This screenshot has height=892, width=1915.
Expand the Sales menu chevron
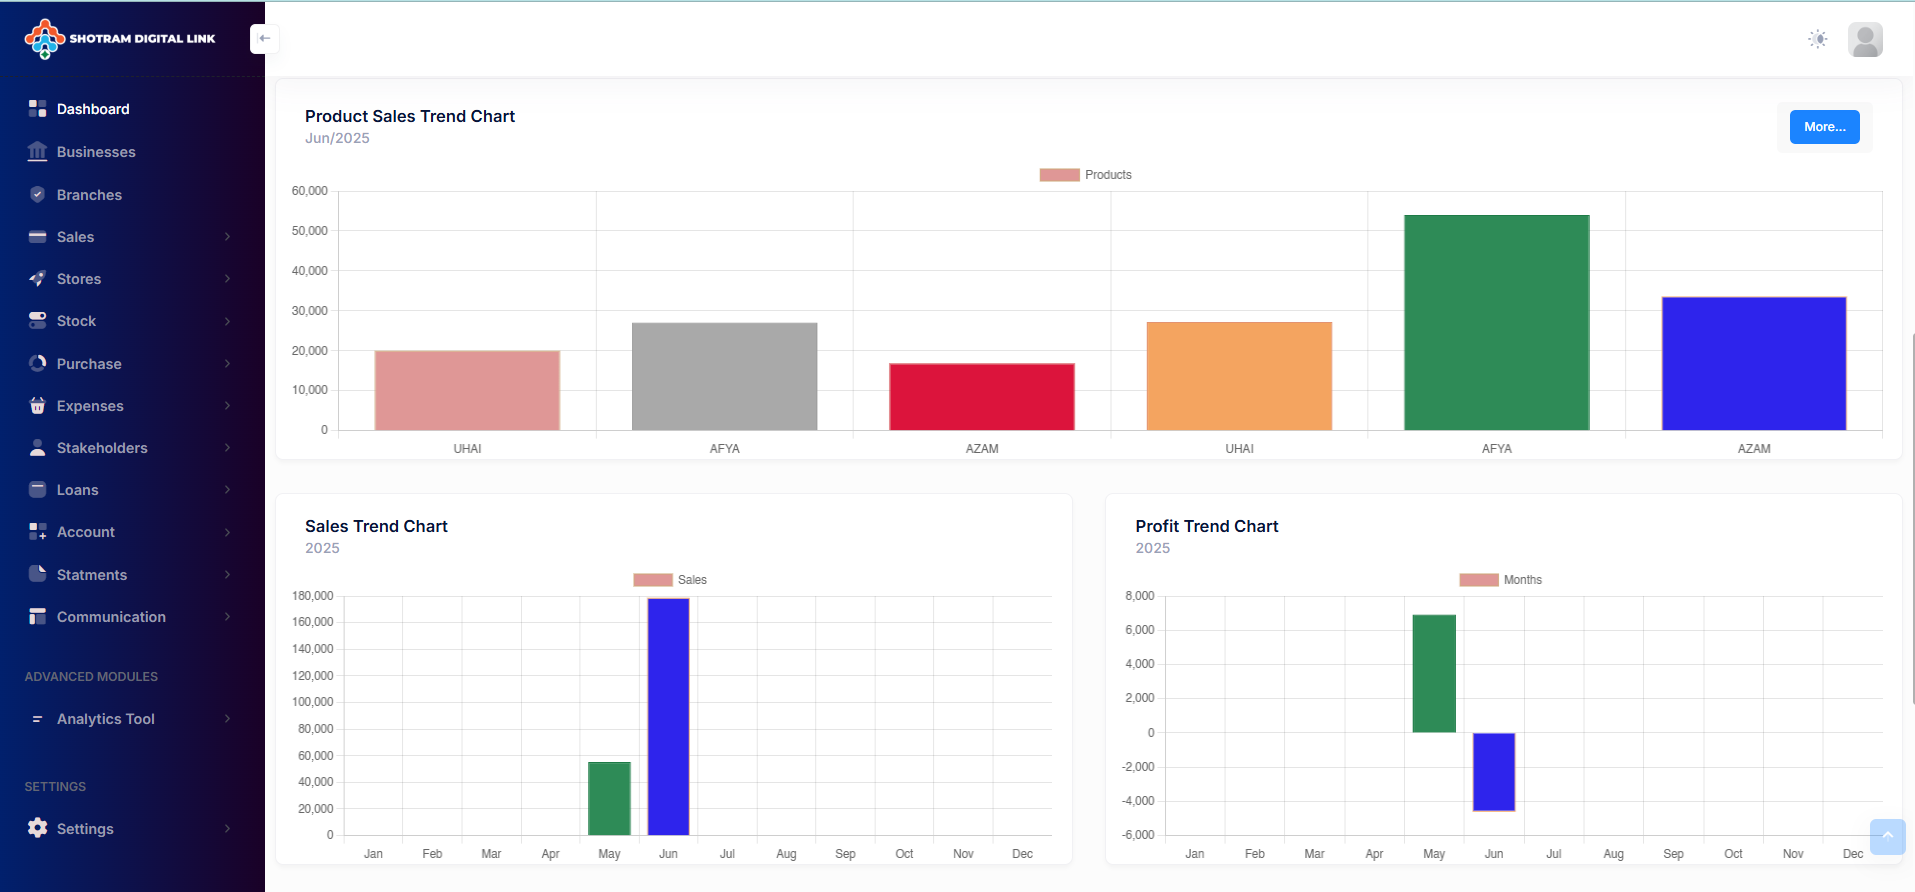tap(227, 237)
